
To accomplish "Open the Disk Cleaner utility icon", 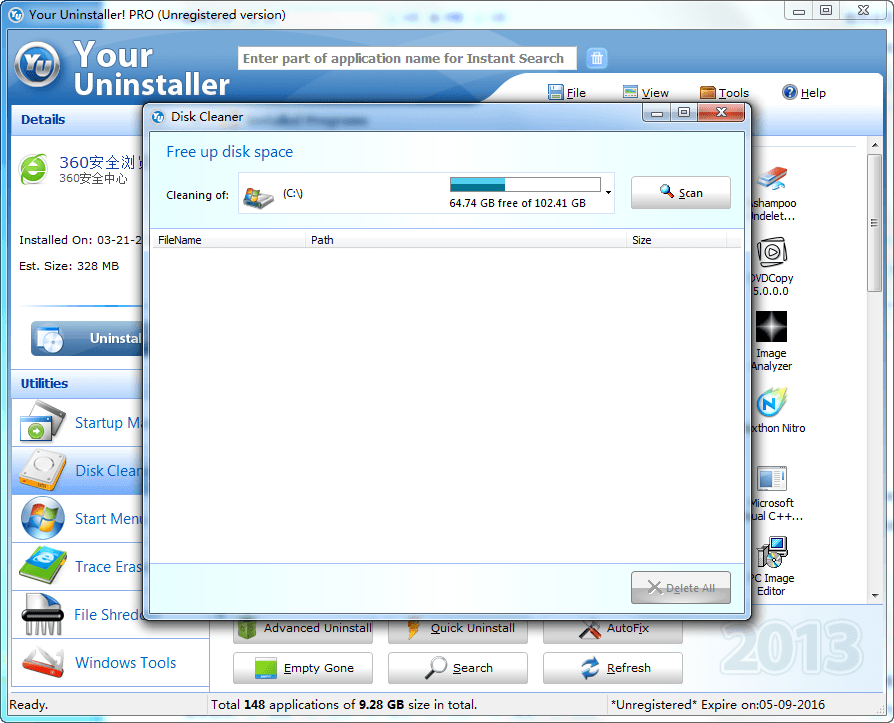I will (42, 470).
